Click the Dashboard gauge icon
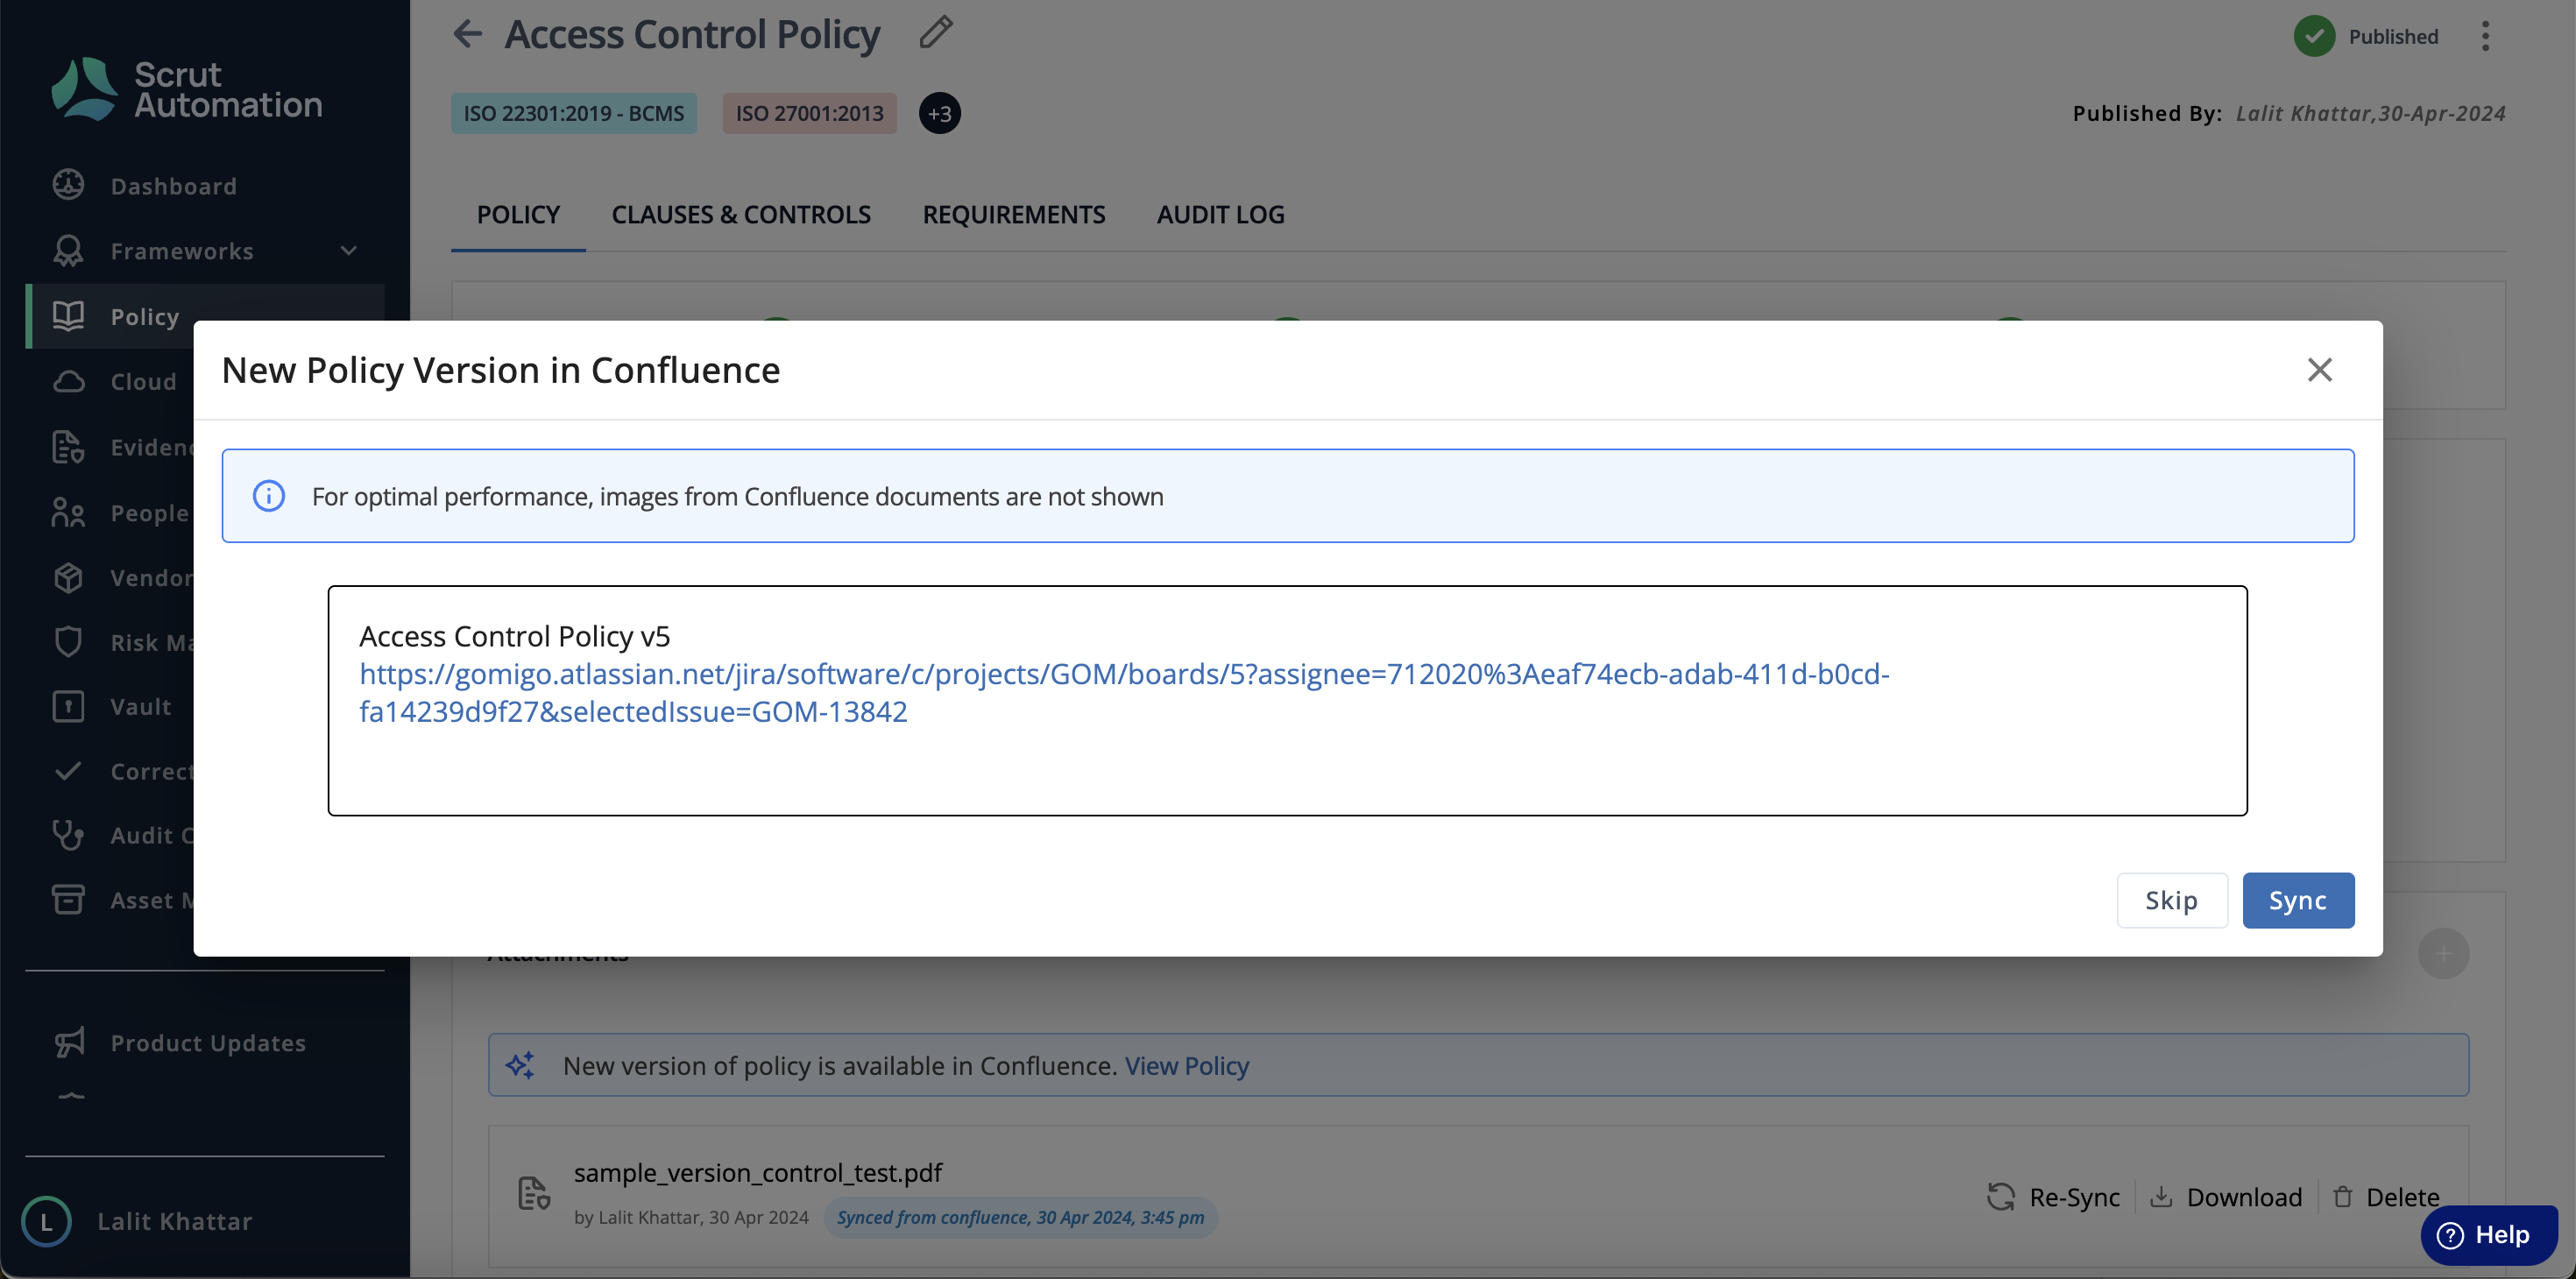This screenshot has width=2576, height=1279. 68,185
